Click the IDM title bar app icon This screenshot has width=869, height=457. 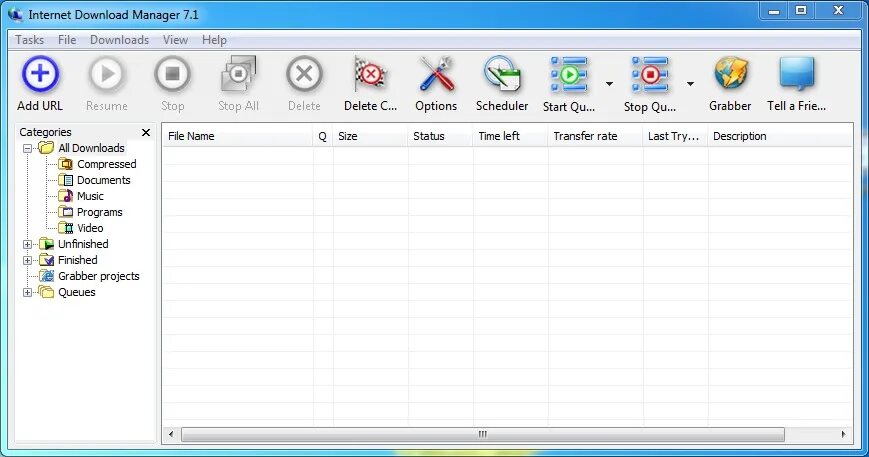16,14
